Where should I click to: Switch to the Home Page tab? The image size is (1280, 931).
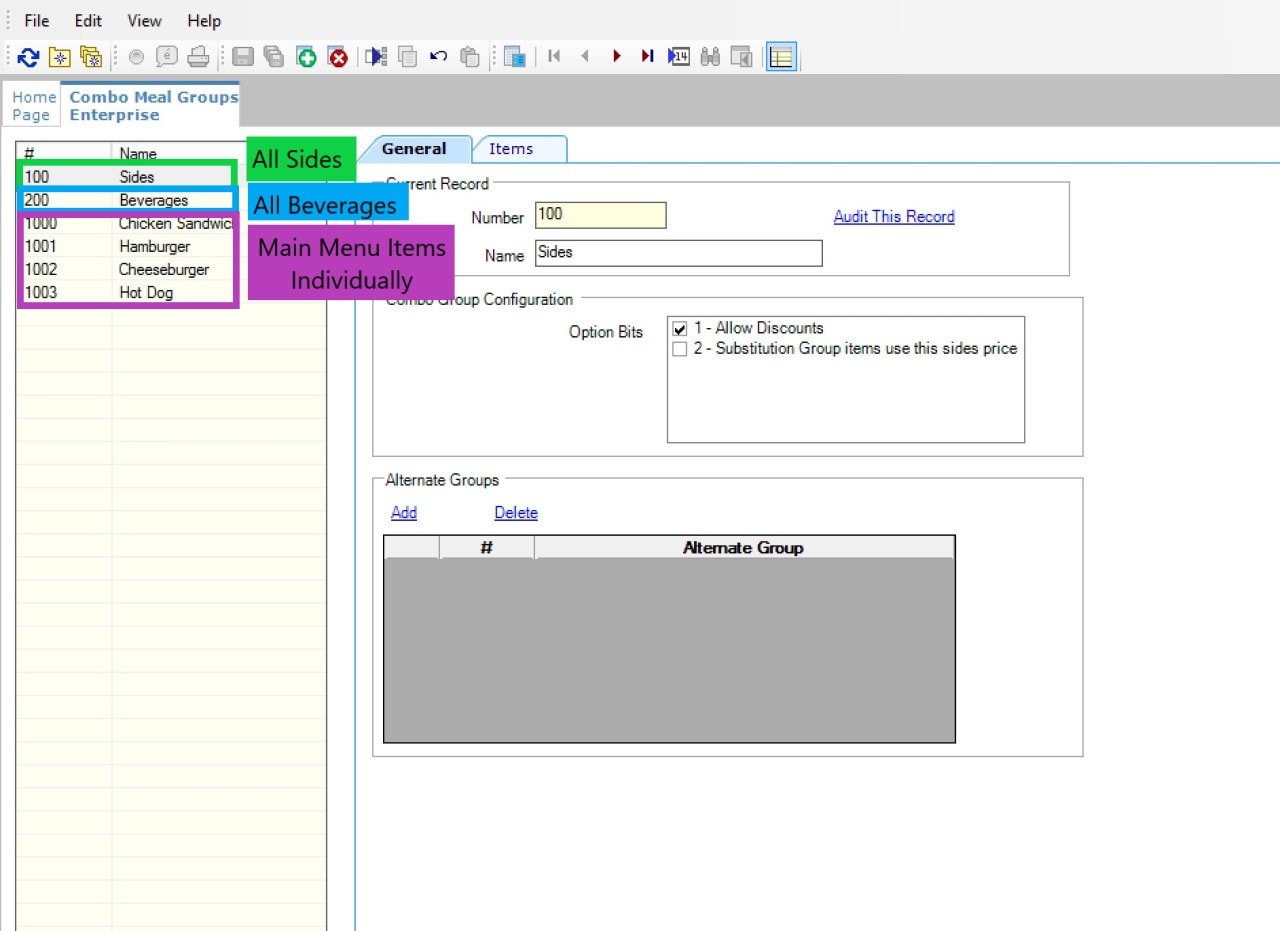click(x=34, y=106)
